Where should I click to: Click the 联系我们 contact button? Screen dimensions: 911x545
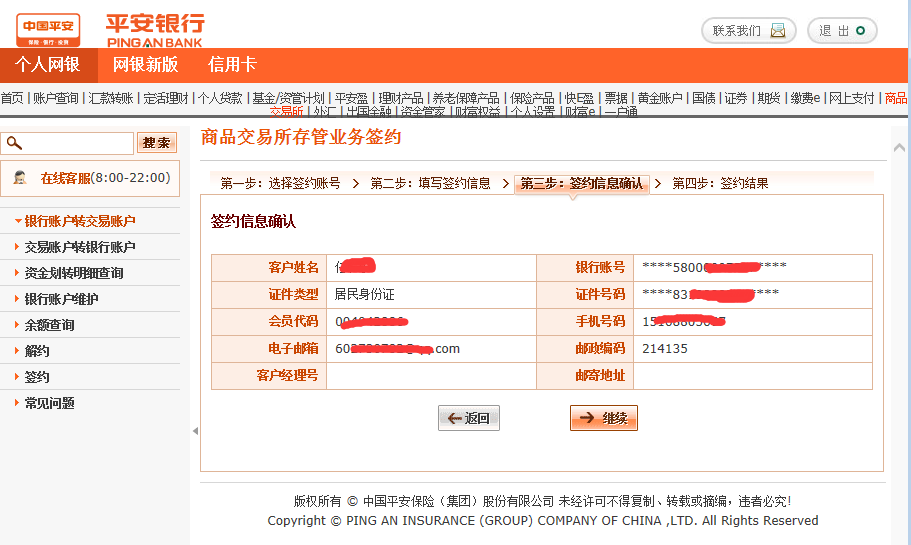coord(748,30)
